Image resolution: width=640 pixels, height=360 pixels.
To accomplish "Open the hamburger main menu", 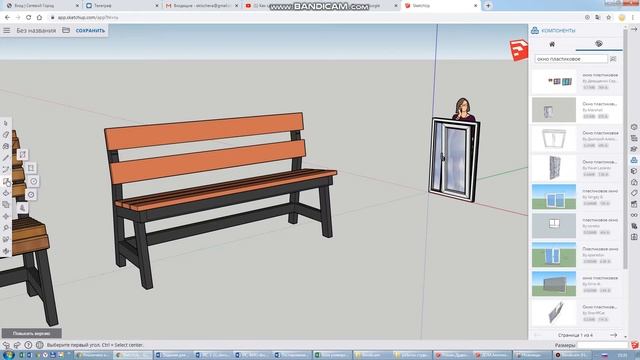I will 7,30.
